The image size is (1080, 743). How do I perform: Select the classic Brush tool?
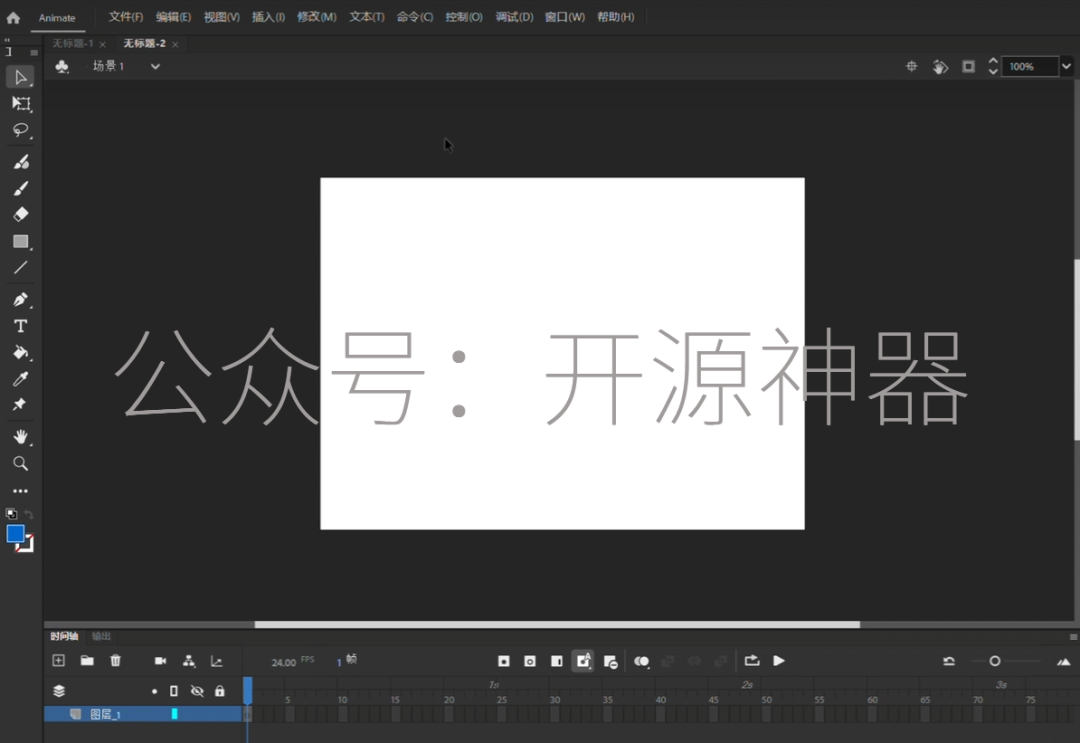[21, 188]
